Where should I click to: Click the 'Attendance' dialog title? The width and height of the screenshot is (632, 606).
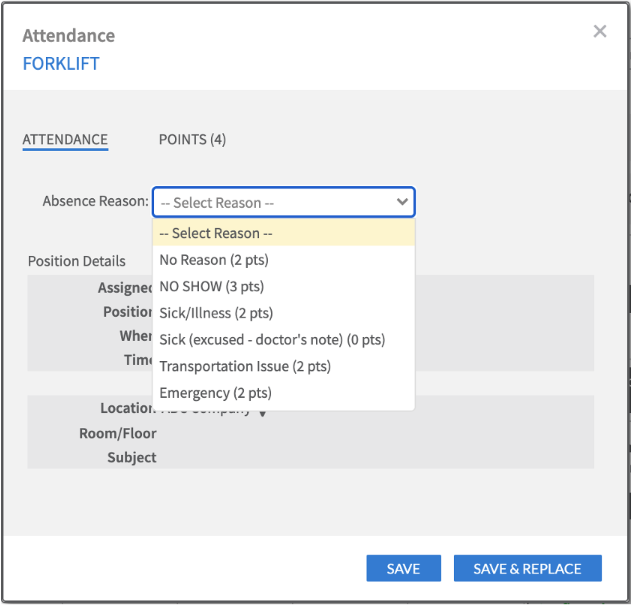[69, 35]
